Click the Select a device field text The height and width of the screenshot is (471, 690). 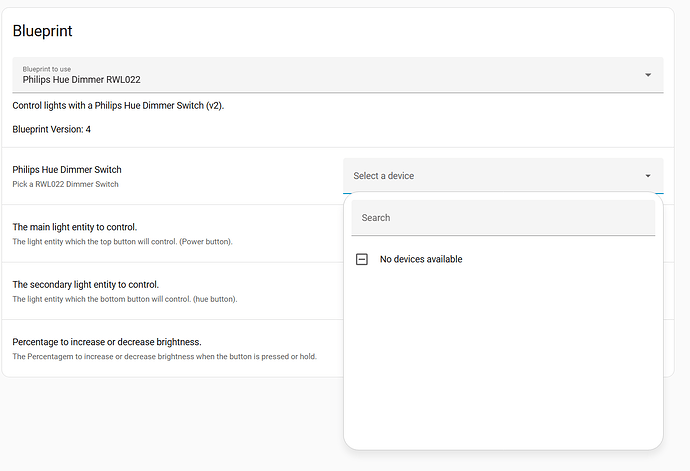pos(384,176)
